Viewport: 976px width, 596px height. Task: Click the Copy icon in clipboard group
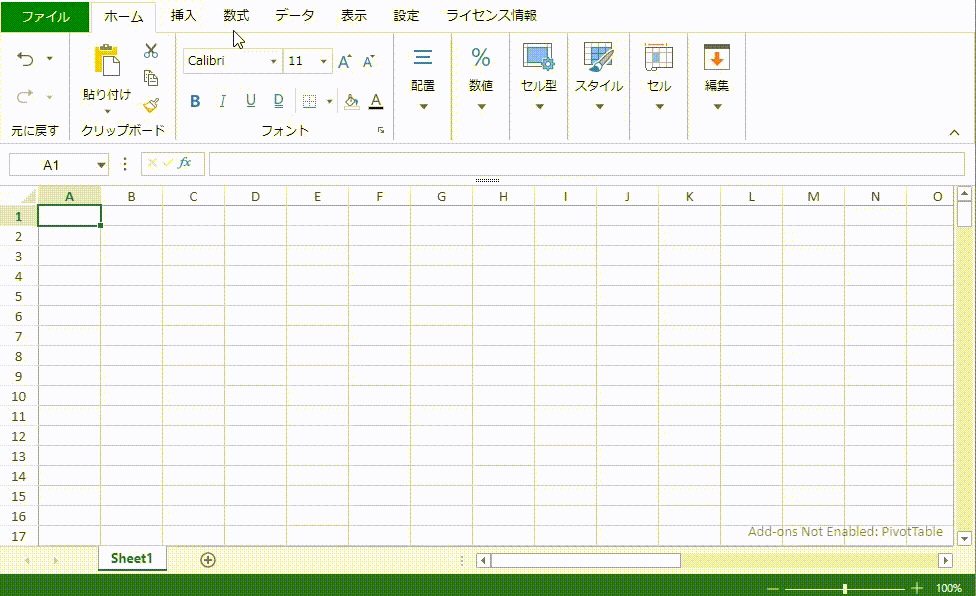[x=151, y=78]
